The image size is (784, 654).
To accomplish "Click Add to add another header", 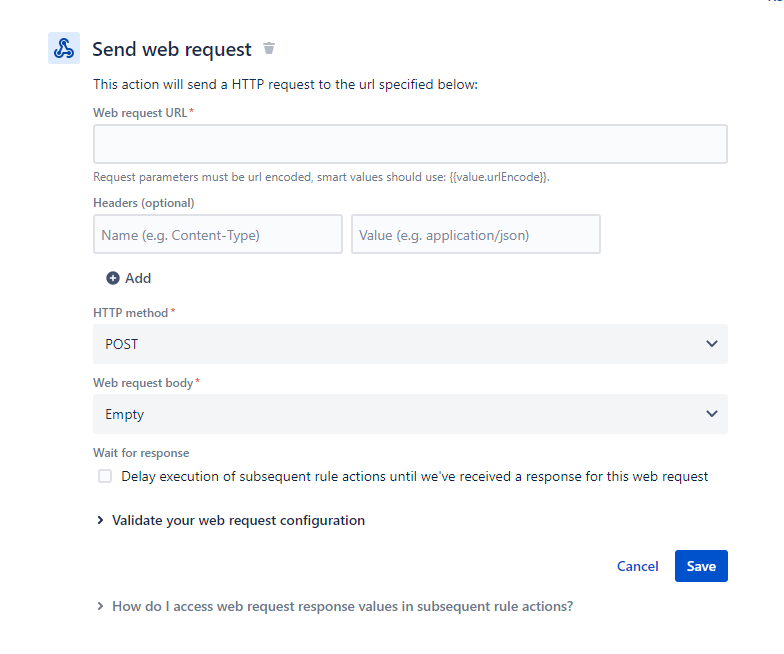I will 138,278.
